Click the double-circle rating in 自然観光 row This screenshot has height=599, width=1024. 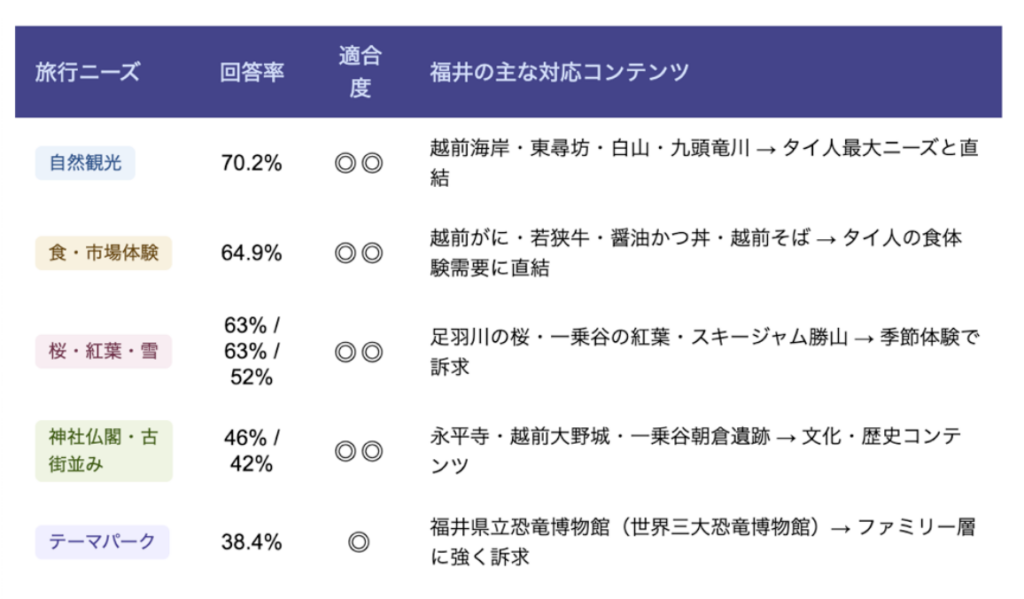click(359, 163)
